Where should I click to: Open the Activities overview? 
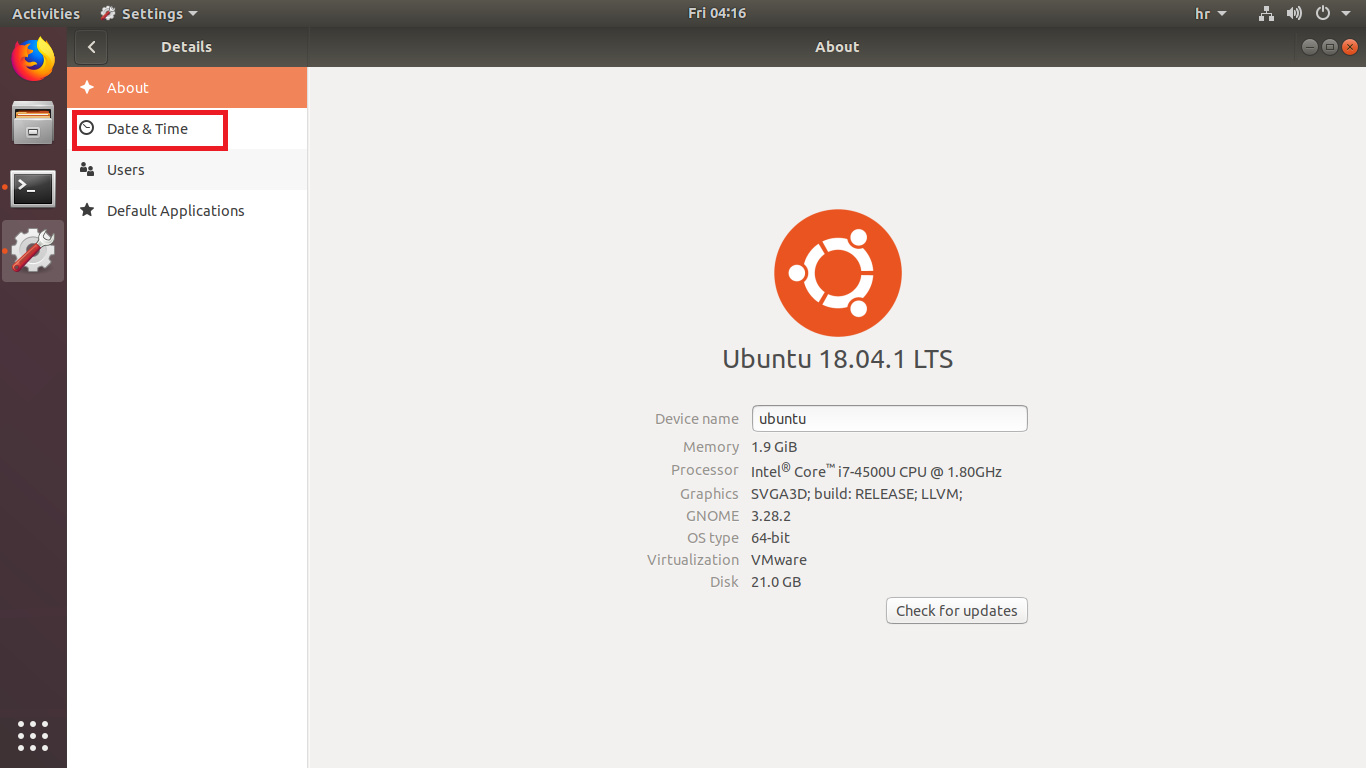(46, 14)
